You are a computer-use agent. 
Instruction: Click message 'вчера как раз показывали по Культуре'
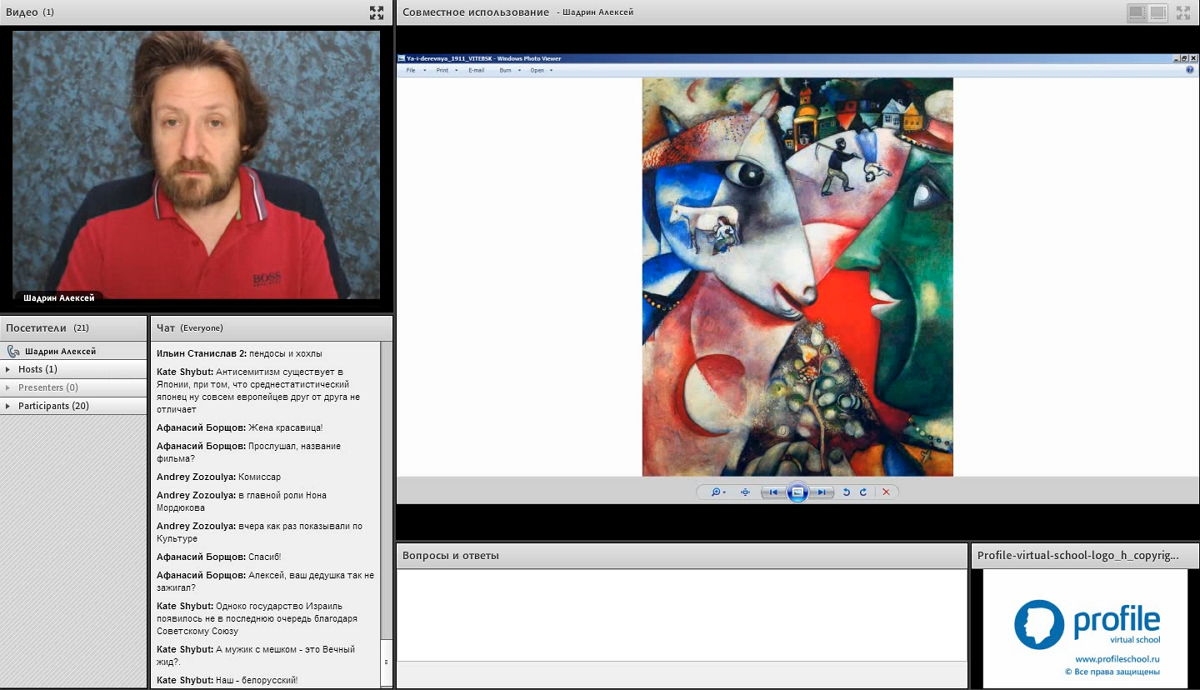click(260, 532)
